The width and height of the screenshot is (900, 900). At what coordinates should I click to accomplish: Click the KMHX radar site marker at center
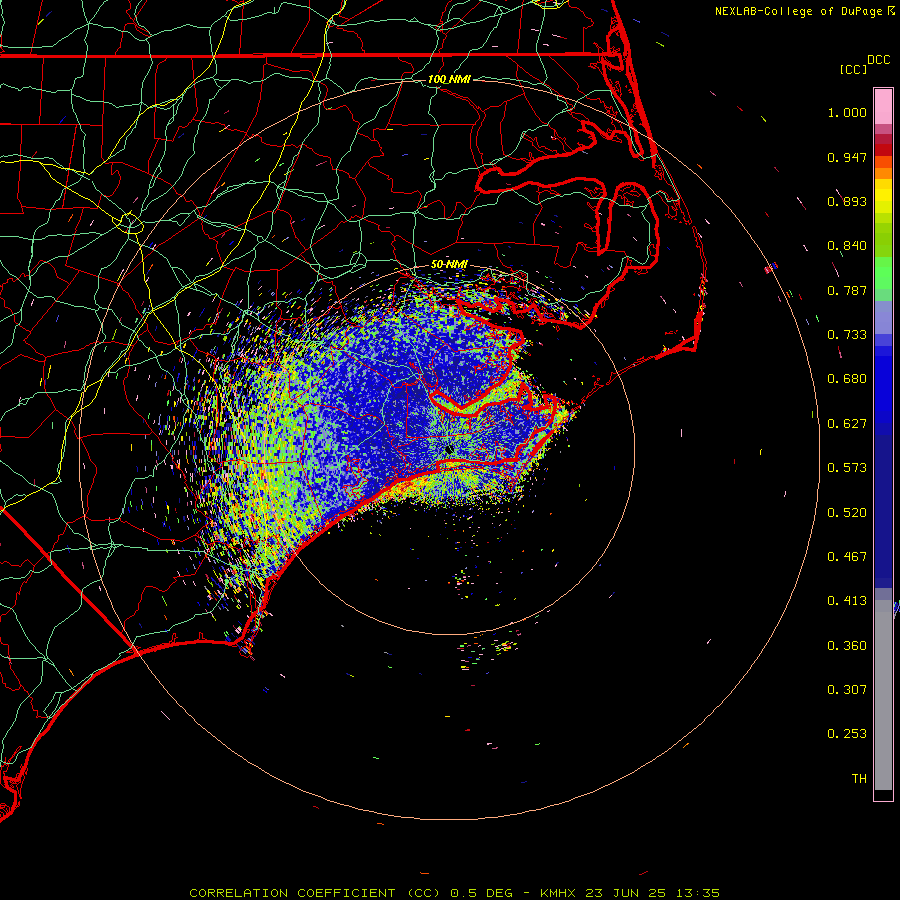449,449
